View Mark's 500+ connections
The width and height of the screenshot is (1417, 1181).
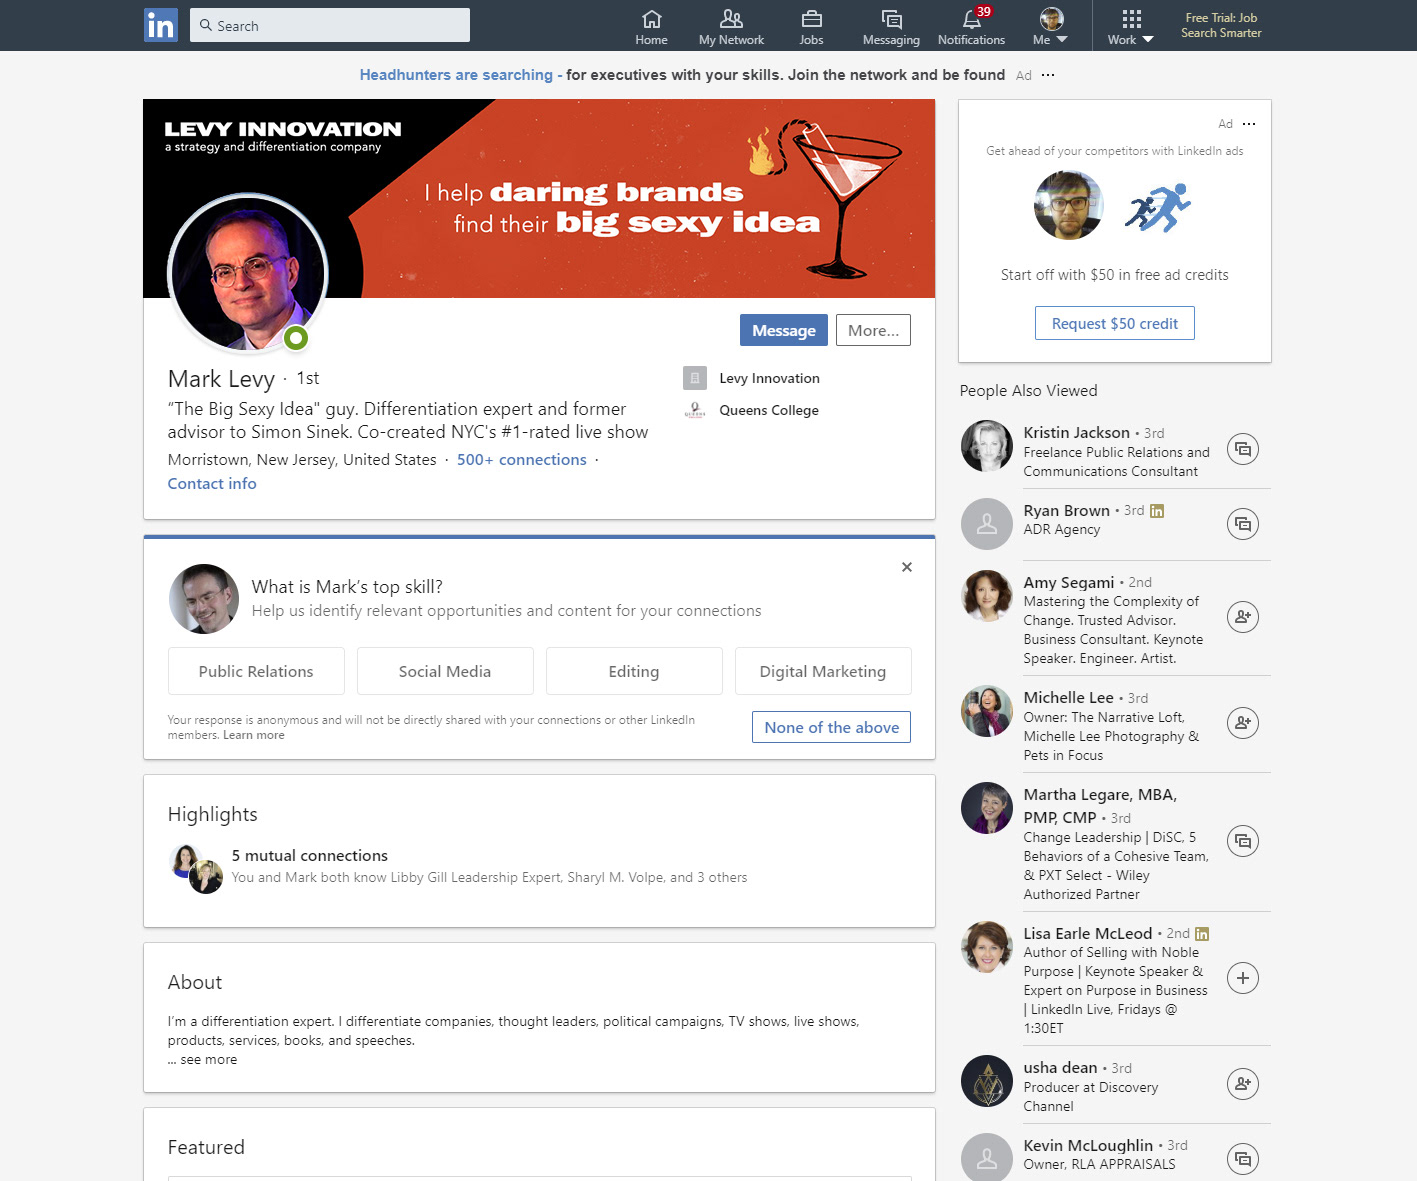click(522, 460)
